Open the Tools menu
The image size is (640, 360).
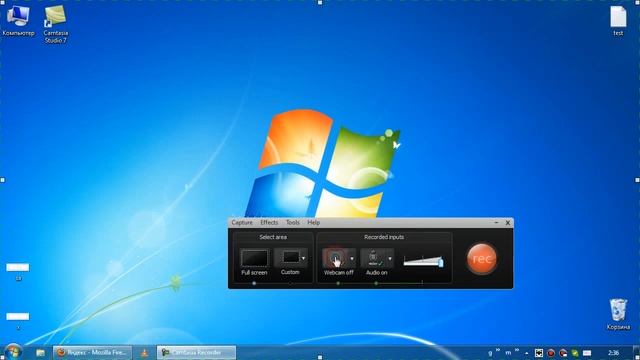point(293,222)
